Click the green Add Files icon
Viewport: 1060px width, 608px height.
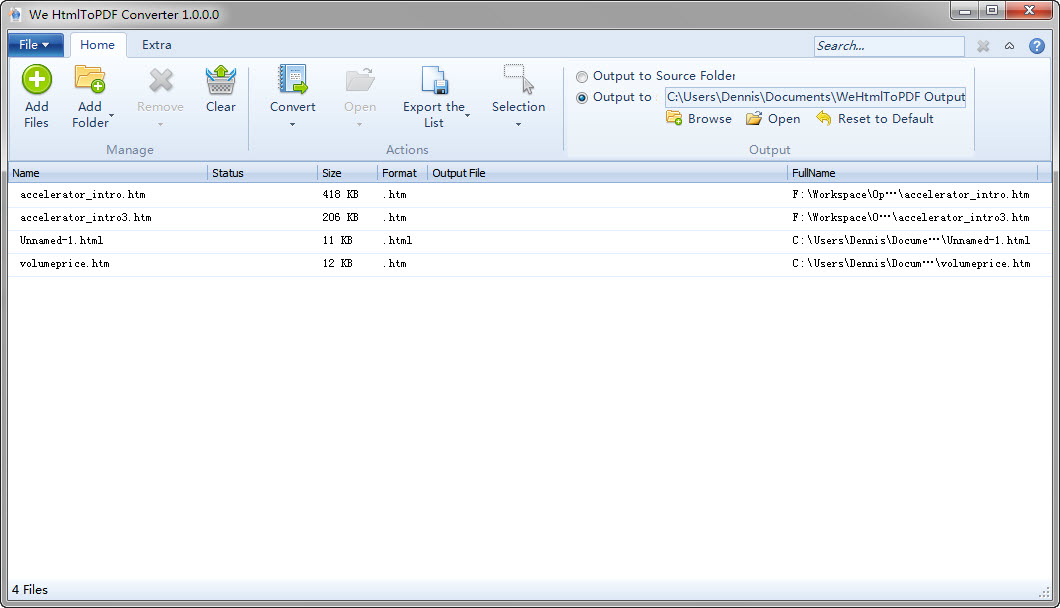pyautogui.click(x=37, y=80)
